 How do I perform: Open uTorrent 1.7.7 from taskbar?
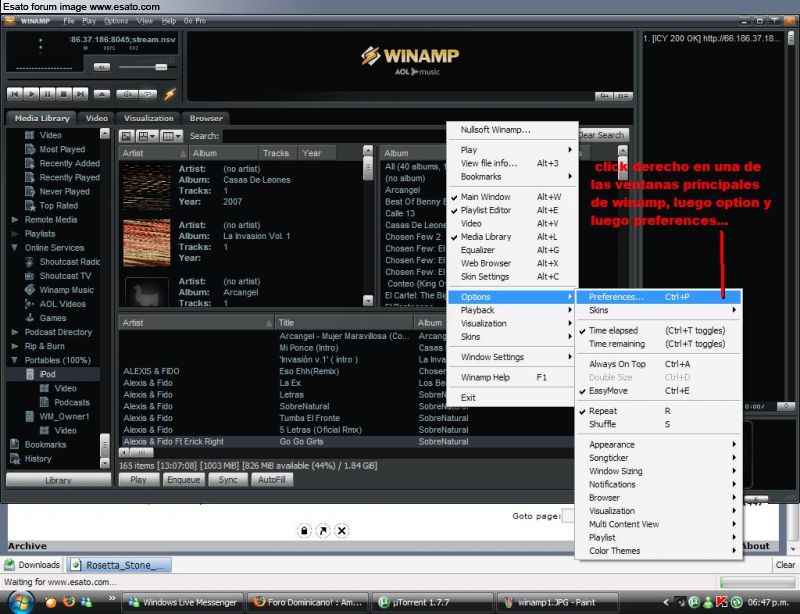click(x=433, y=603)
